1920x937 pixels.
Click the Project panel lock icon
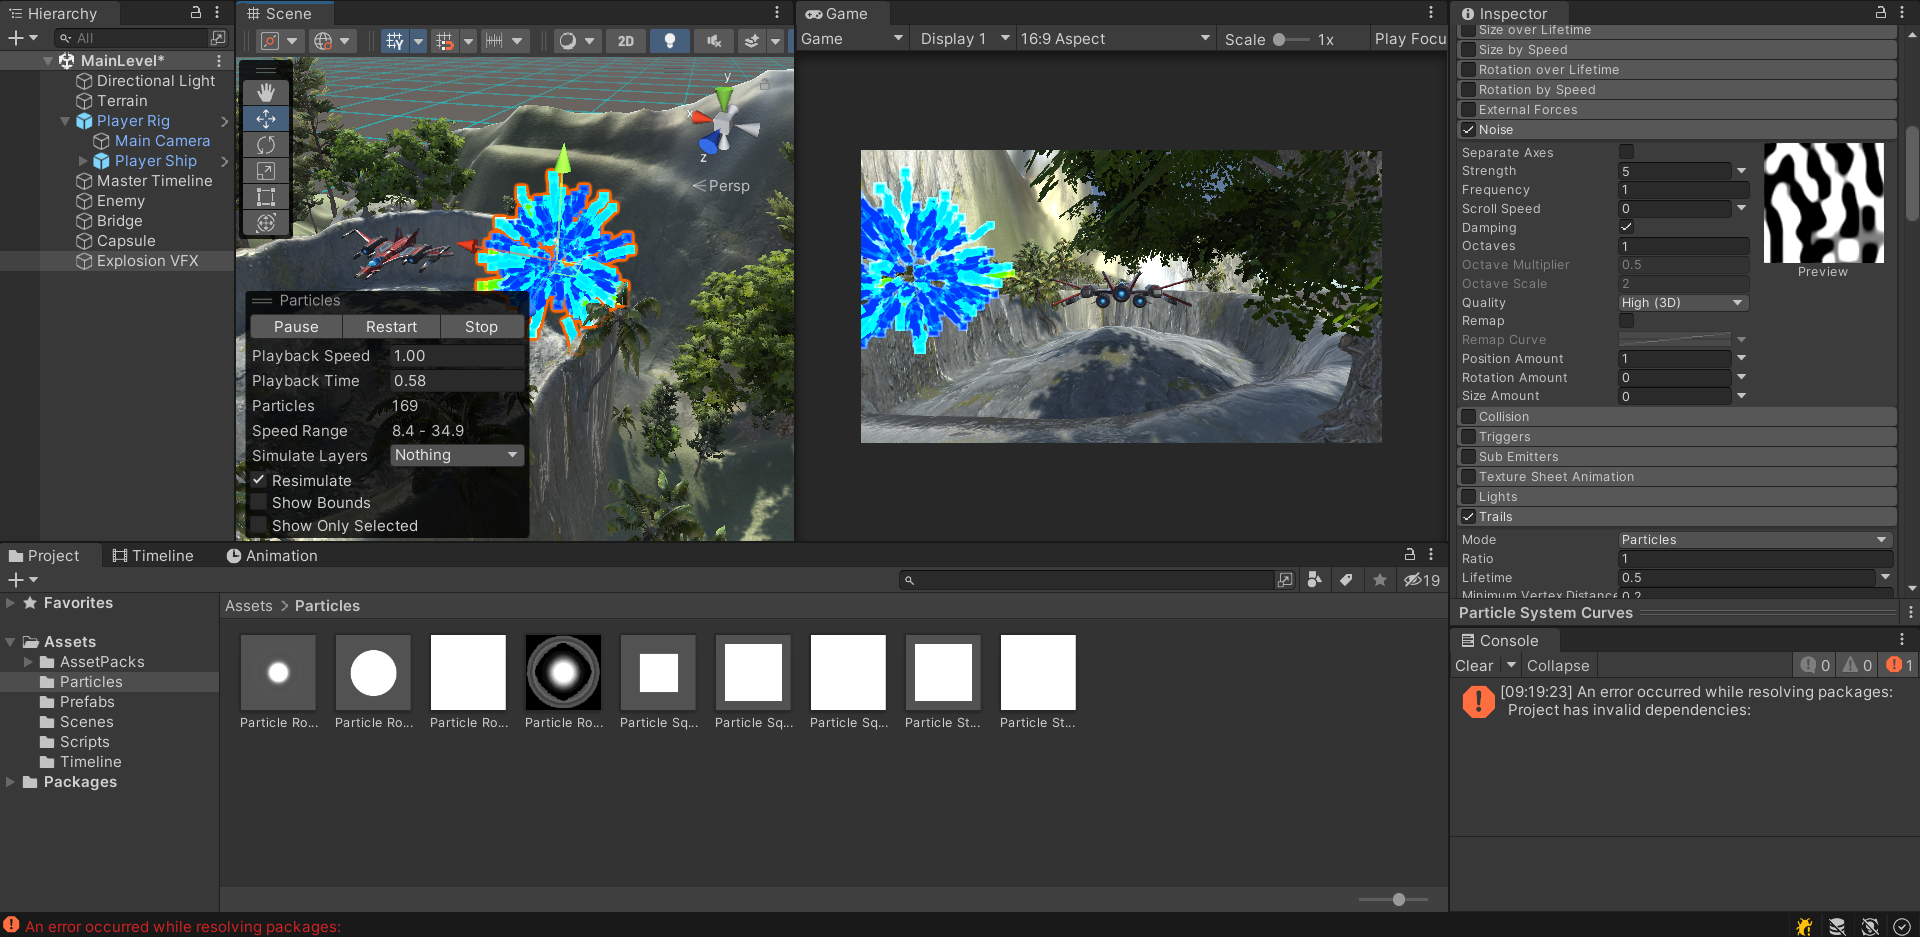1410,554
